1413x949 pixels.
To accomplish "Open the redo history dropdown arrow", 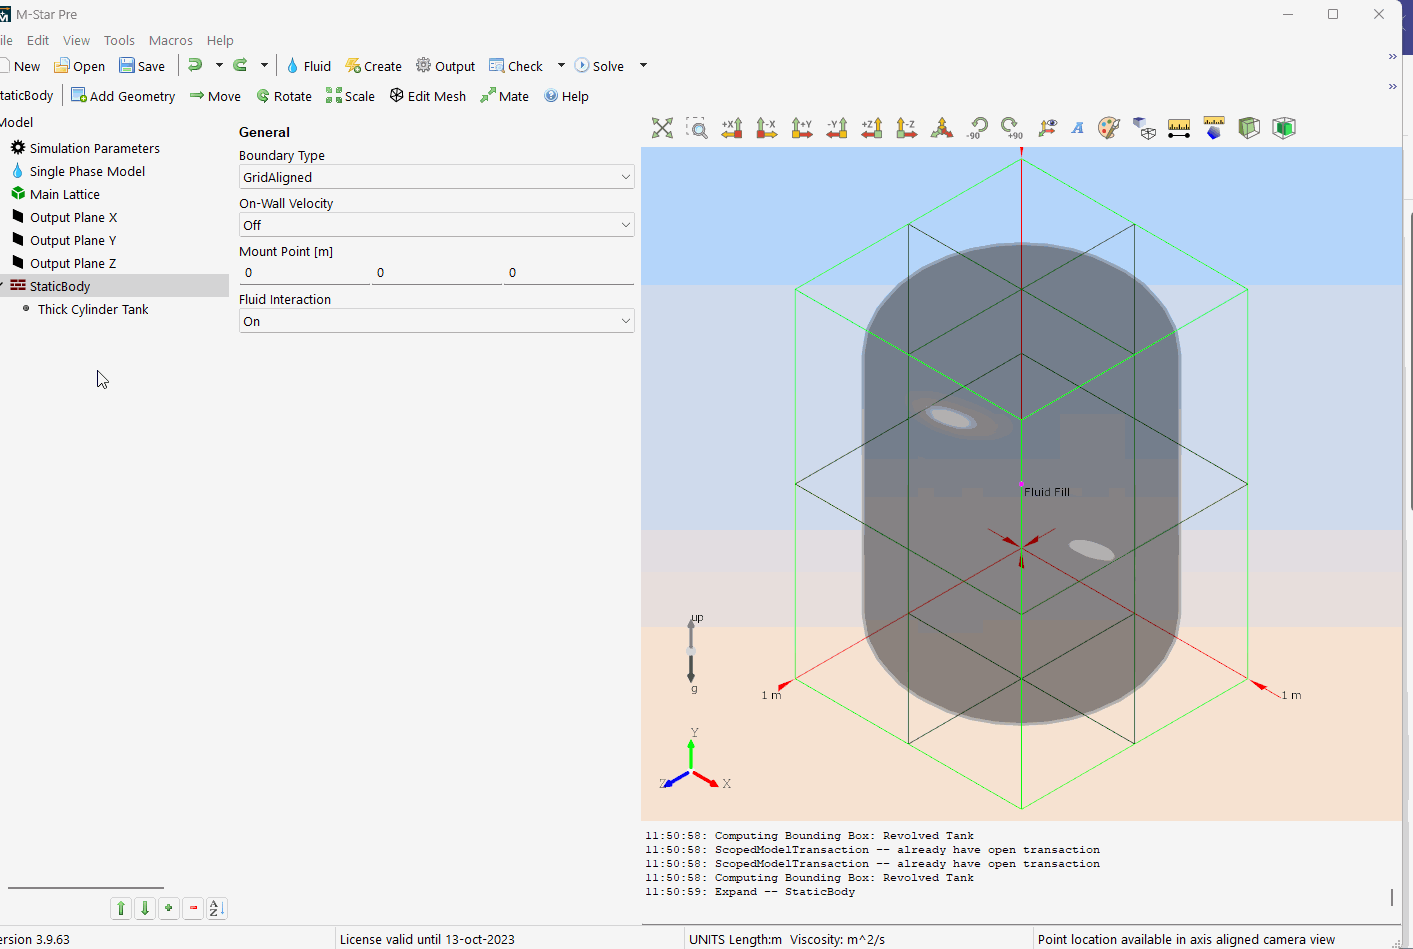I will [264, 66].
